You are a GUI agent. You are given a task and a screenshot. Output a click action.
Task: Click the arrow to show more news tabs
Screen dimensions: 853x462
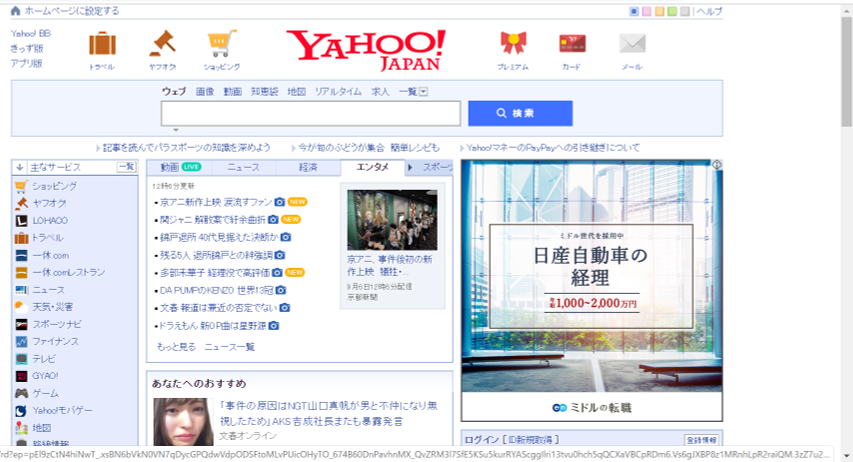(410, 168)
